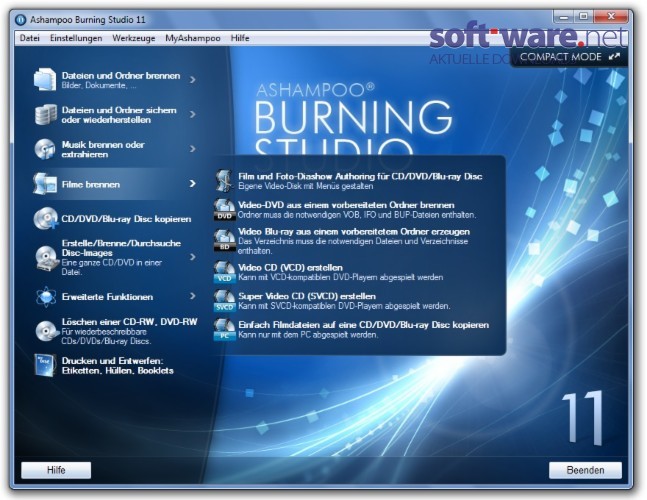Click the disc copy icon
647x500 pixels.
point(46,219)
